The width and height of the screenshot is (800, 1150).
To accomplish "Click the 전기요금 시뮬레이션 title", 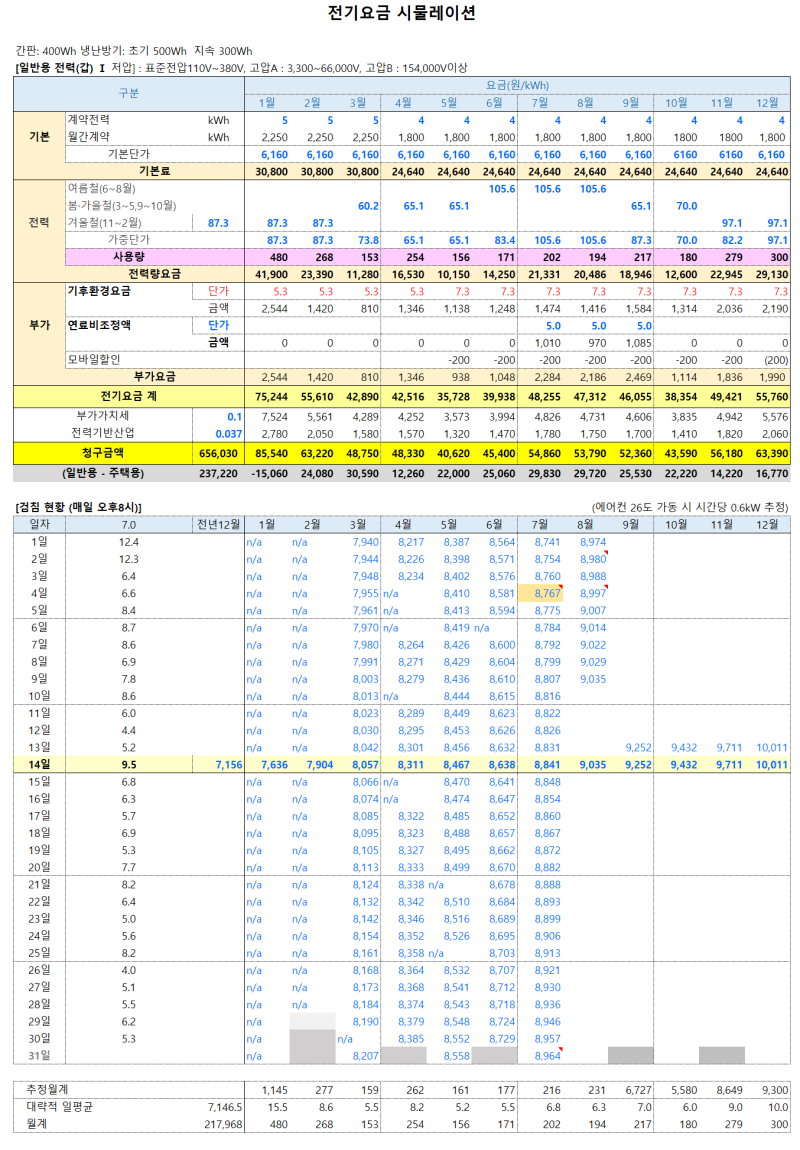I will (399, 15).
